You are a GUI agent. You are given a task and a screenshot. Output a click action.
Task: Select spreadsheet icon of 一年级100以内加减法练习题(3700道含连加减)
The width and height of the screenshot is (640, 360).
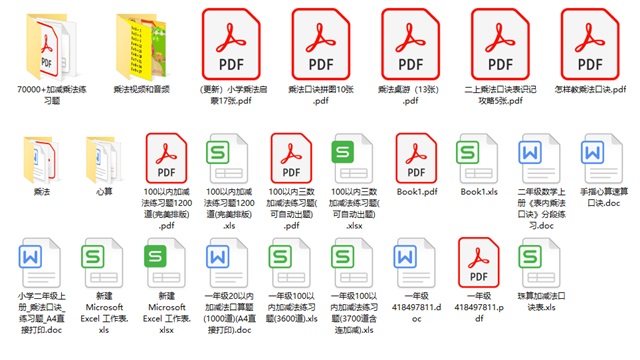pyautogui.click(x=353, y=262)
